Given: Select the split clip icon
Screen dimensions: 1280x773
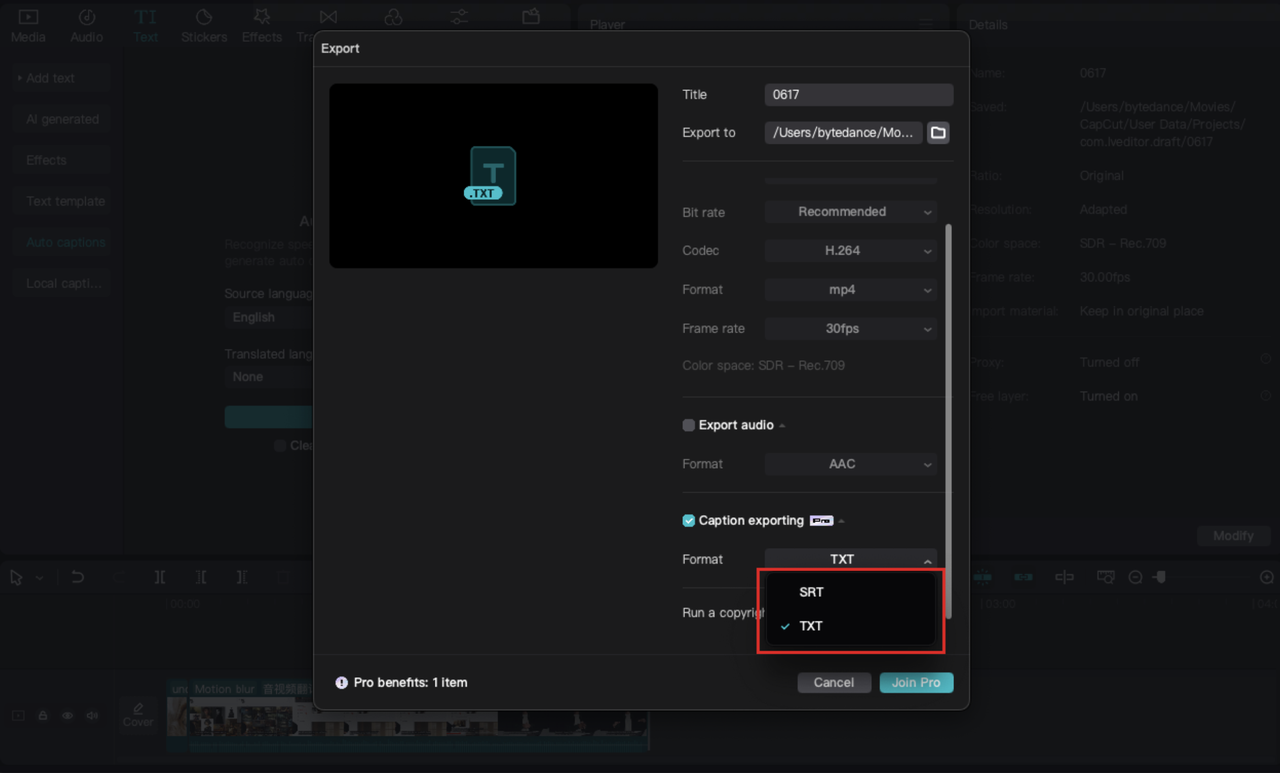Looking at the screenshot, I should click(x=160, y=577).
